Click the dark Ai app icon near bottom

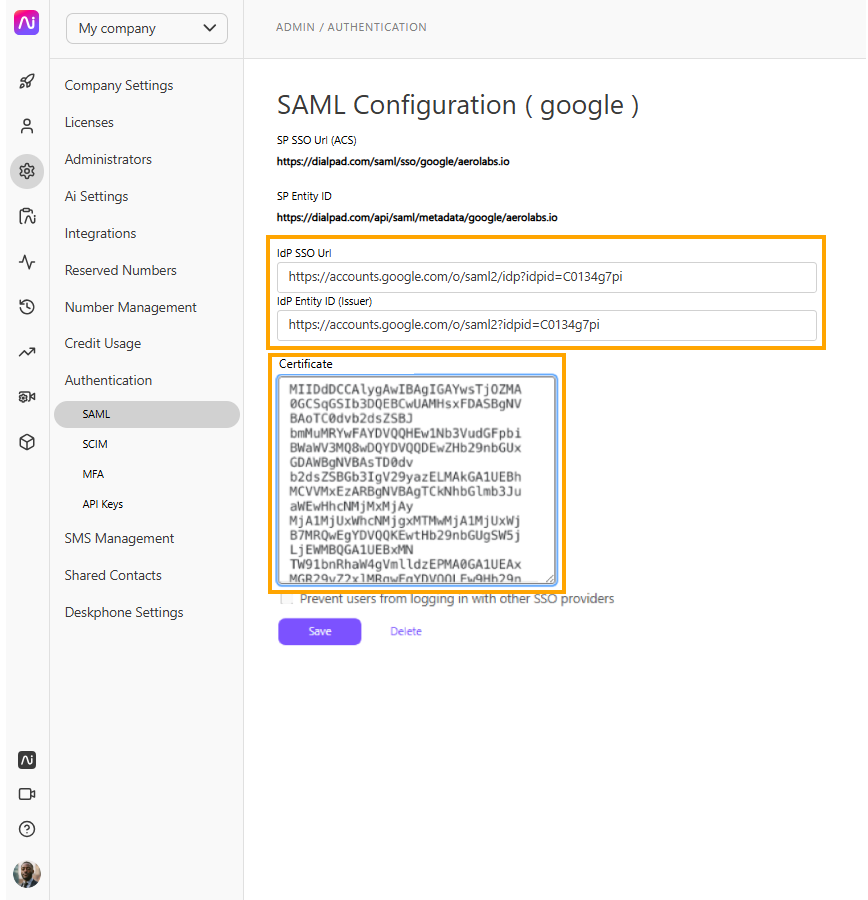coord(27,760)
